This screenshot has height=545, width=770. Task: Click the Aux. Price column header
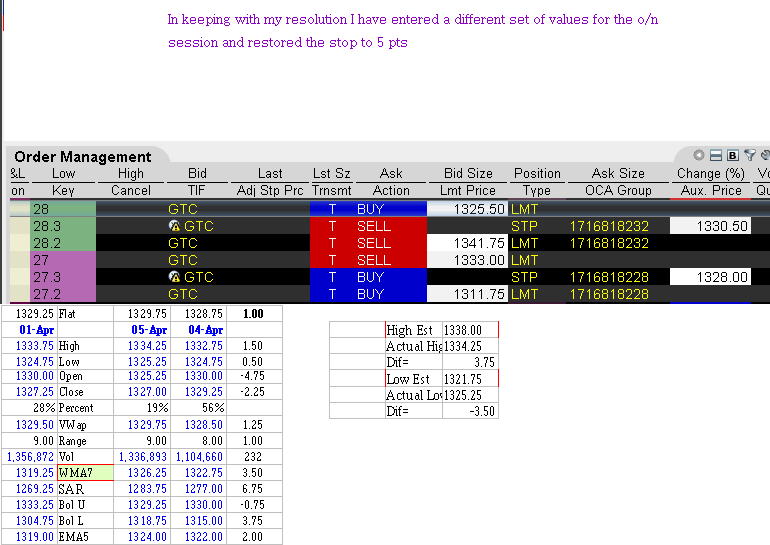tap(711, 191)
